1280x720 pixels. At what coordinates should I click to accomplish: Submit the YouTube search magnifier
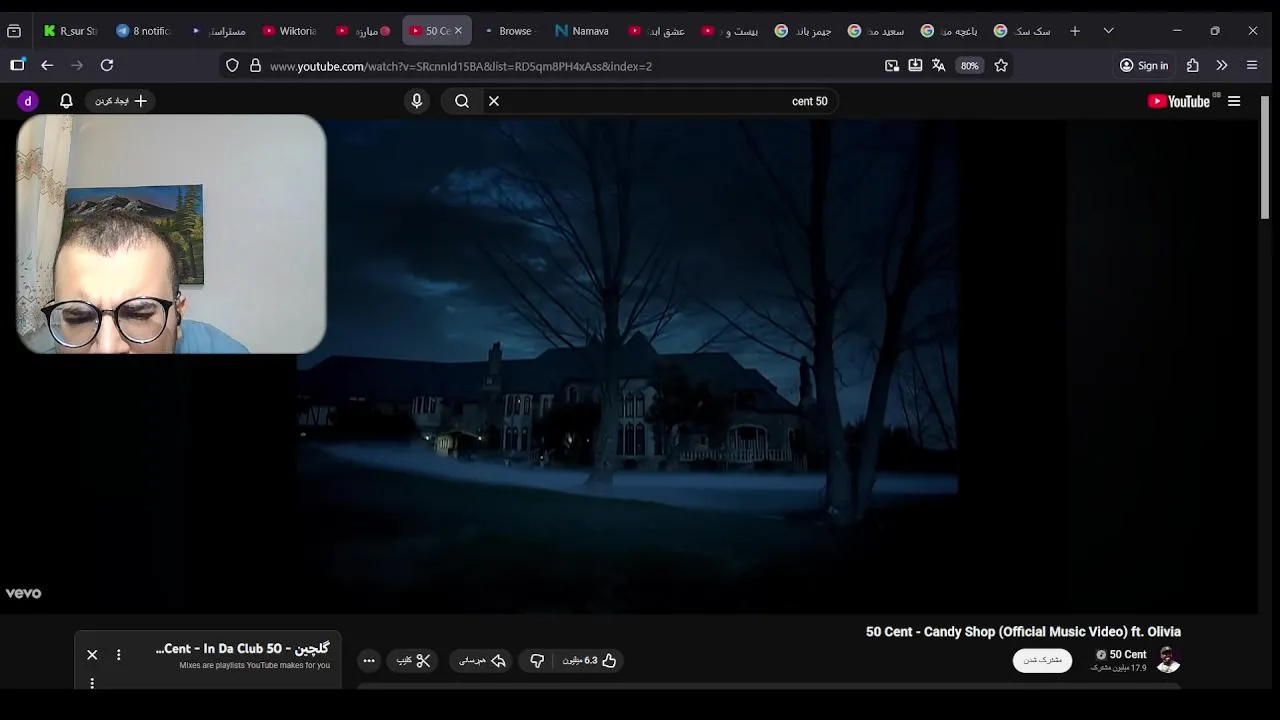[x=462, y=101]
